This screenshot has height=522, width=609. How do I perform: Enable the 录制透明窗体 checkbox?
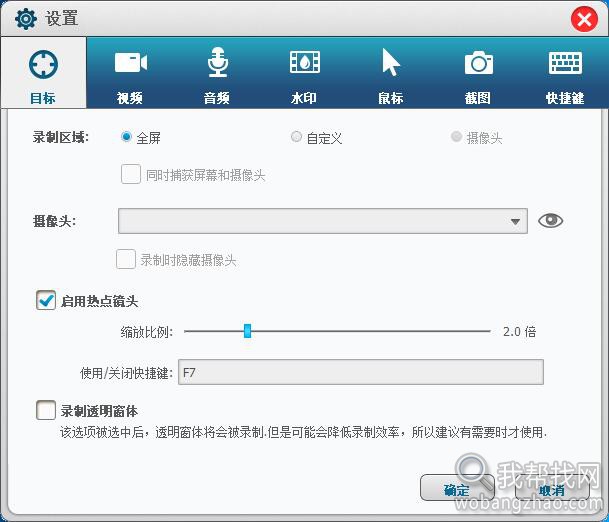pyautogui.click(x=46, y=410)
